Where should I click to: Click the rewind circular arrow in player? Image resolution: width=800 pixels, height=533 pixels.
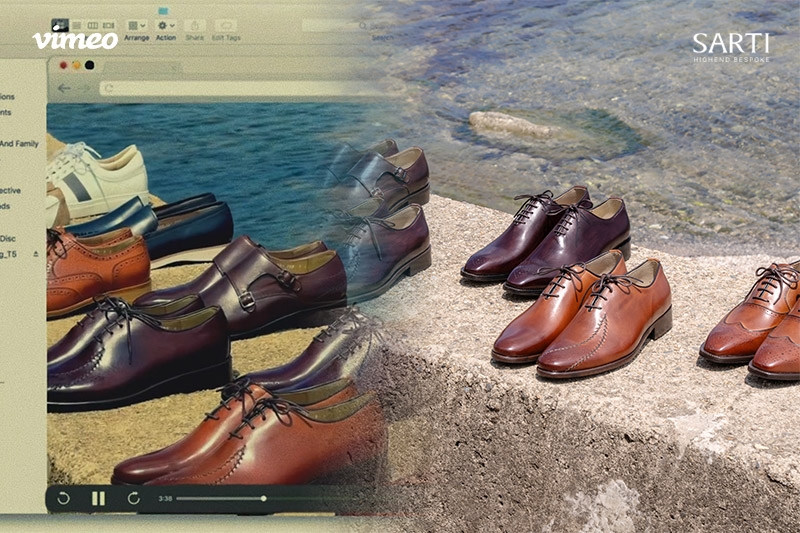tap(64, 497)
